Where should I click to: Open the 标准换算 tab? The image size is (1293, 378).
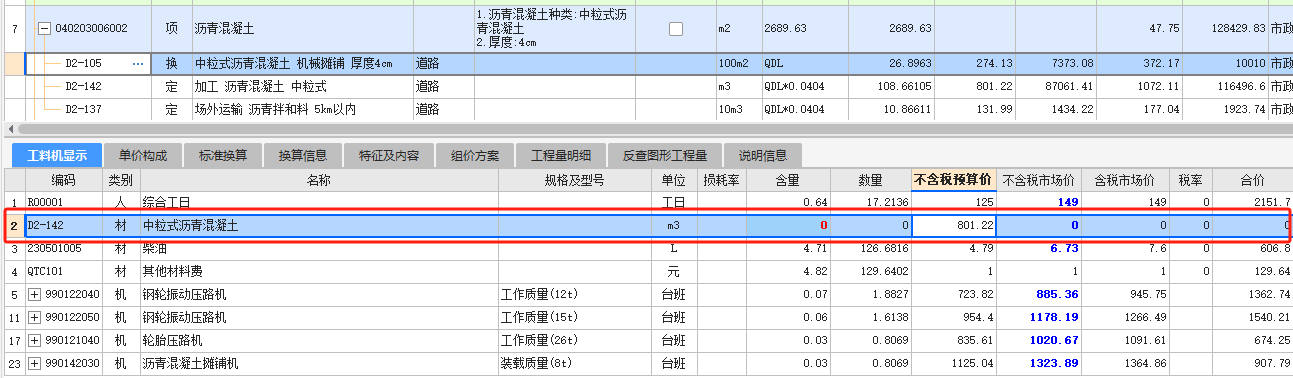pyautogui.click(x=223, y=156)
